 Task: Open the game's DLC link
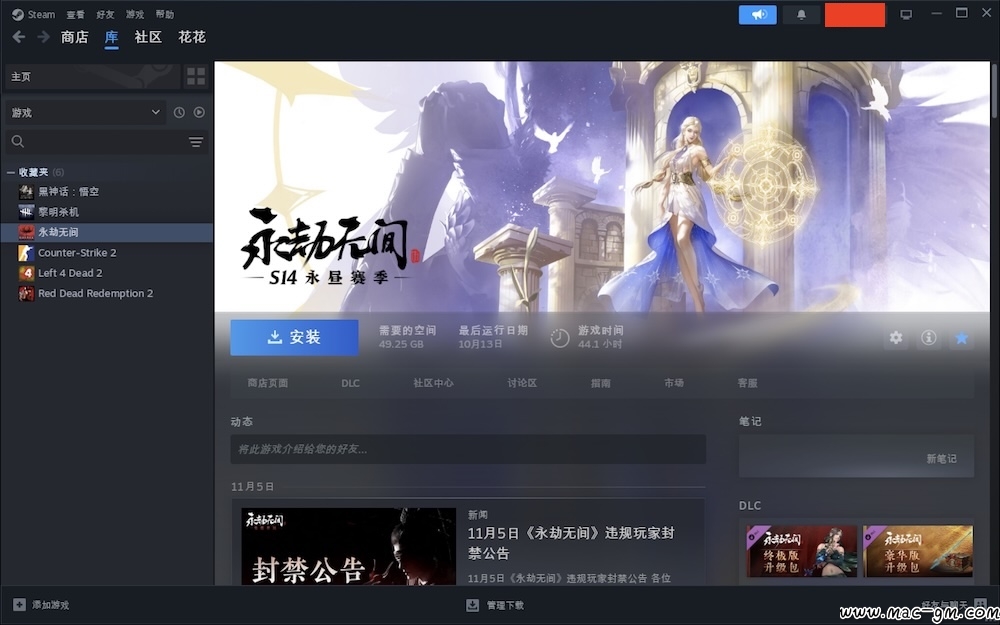pos(350,383)
